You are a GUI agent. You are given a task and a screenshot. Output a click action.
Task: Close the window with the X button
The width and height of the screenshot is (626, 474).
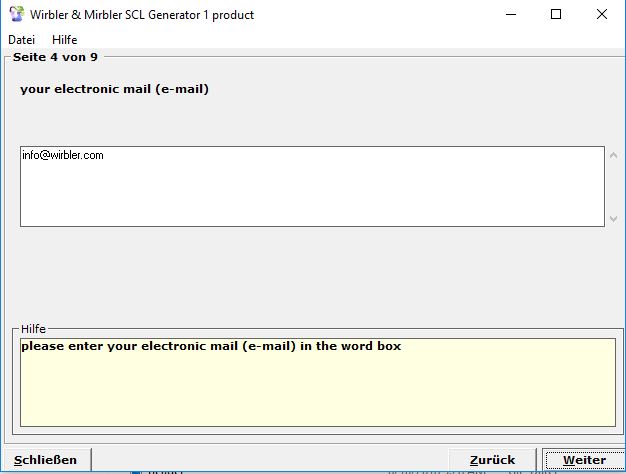tap(602, 14)
